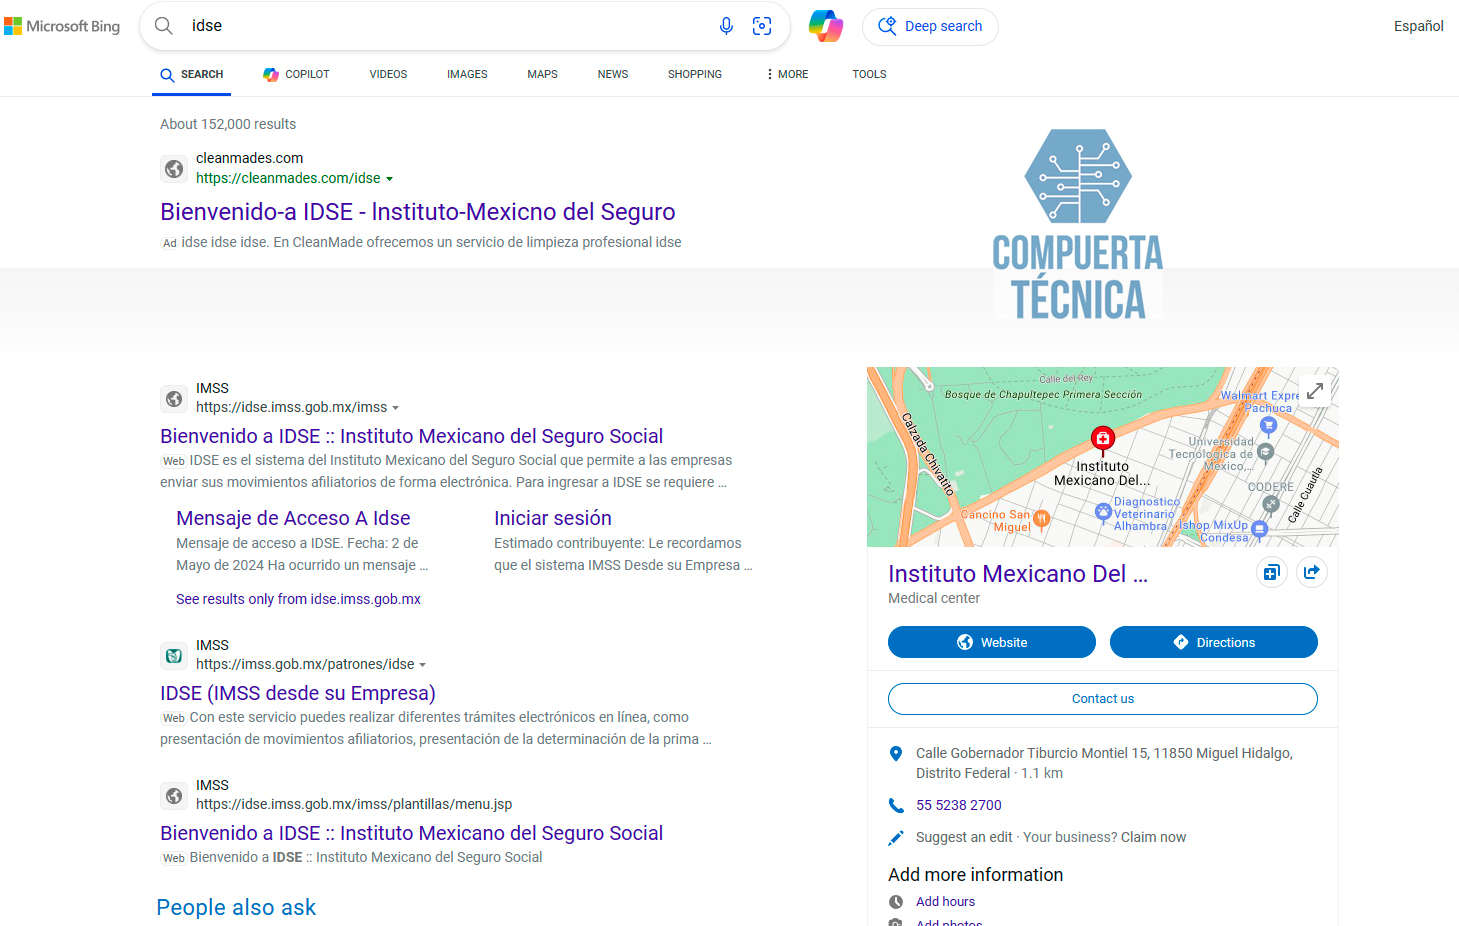Click the Directions button

[1214, 642]
